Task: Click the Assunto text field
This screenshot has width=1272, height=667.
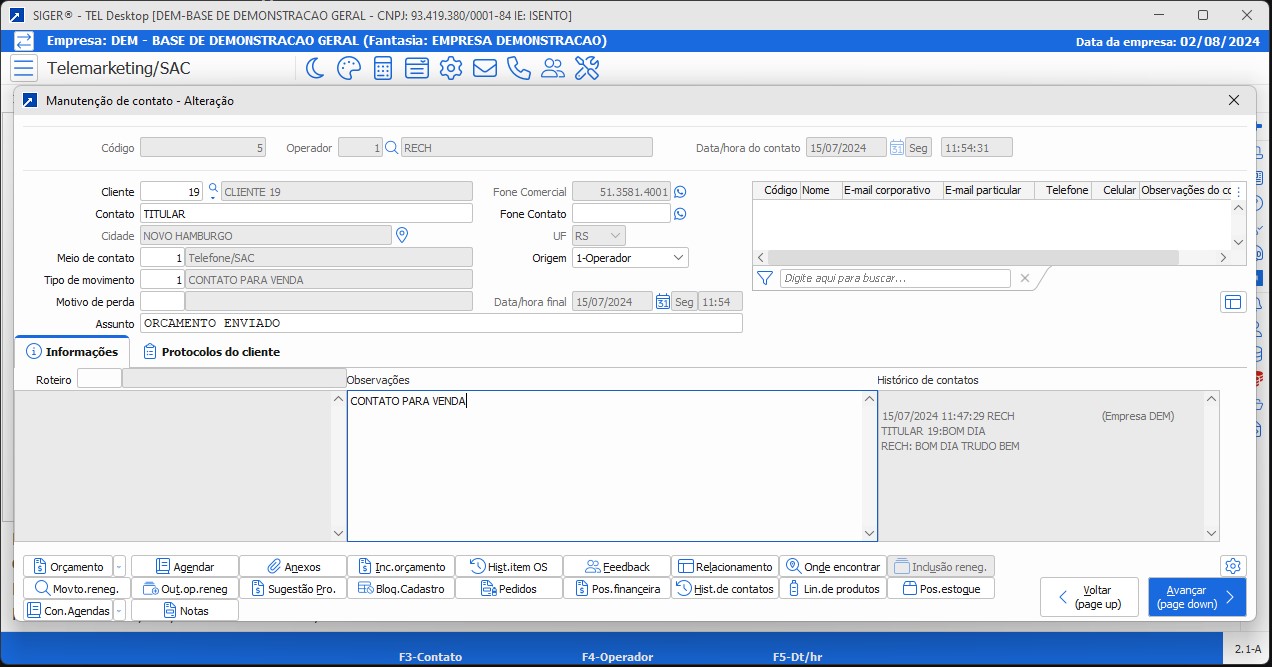Action: pos(441,324)
